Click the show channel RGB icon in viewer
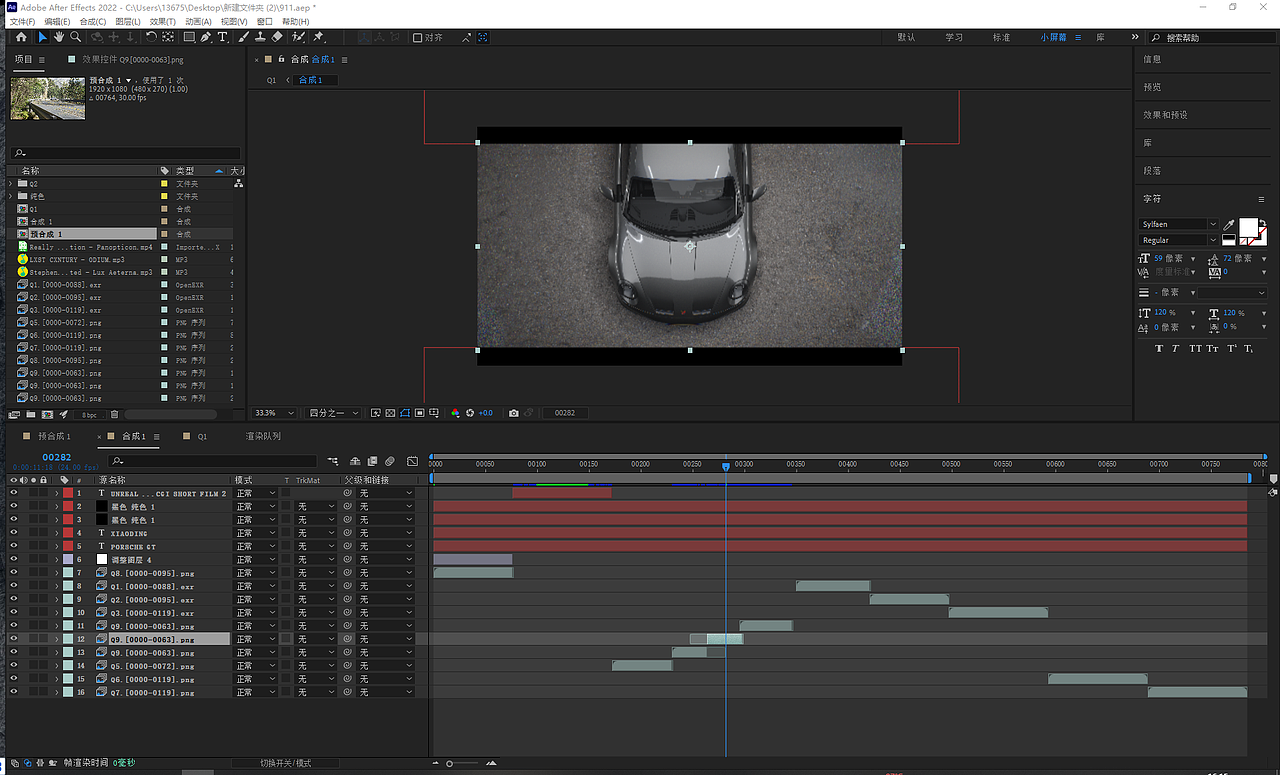 point(455,413)
